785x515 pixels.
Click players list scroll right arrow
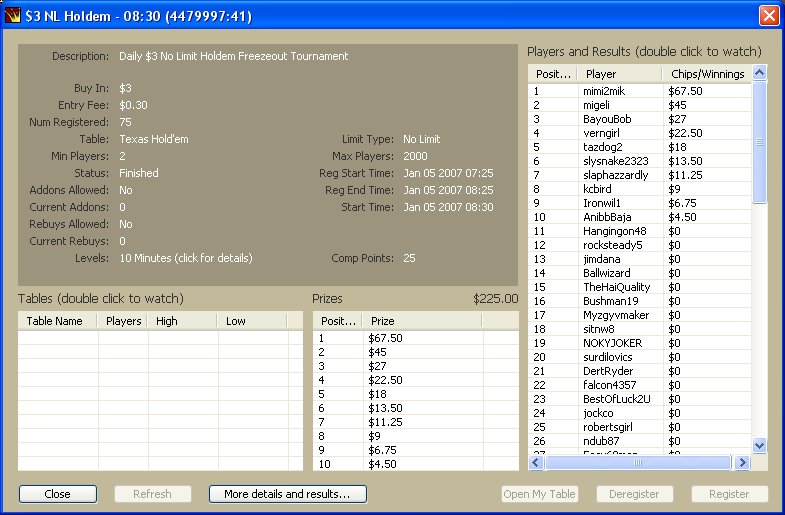click(742, 462)
